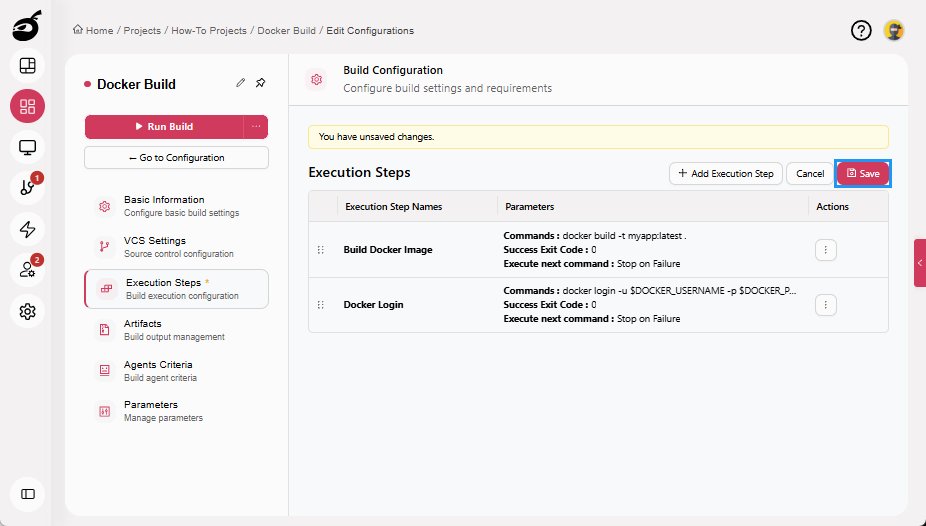Open the branch icon with badge 1
The width and height of the screenshot is (926, 526).
click(x=27, y=188)
